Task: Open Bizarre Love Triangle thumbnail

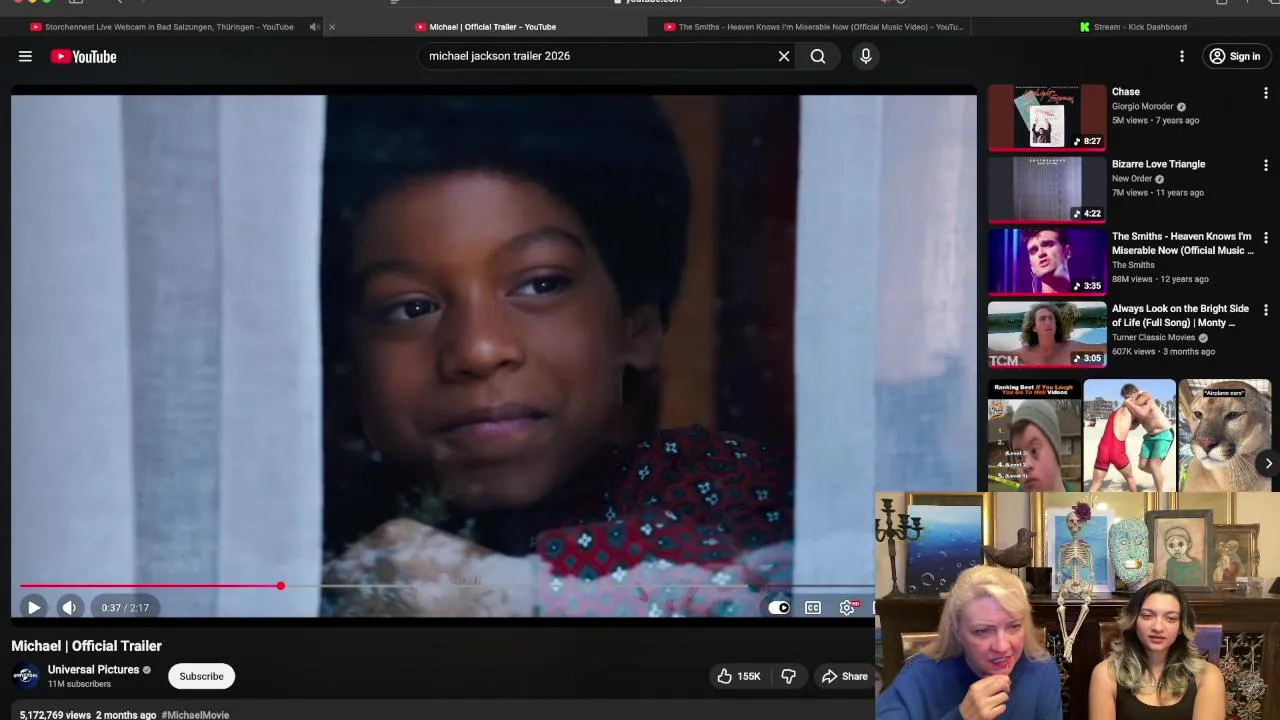Action: [1047, 190]
